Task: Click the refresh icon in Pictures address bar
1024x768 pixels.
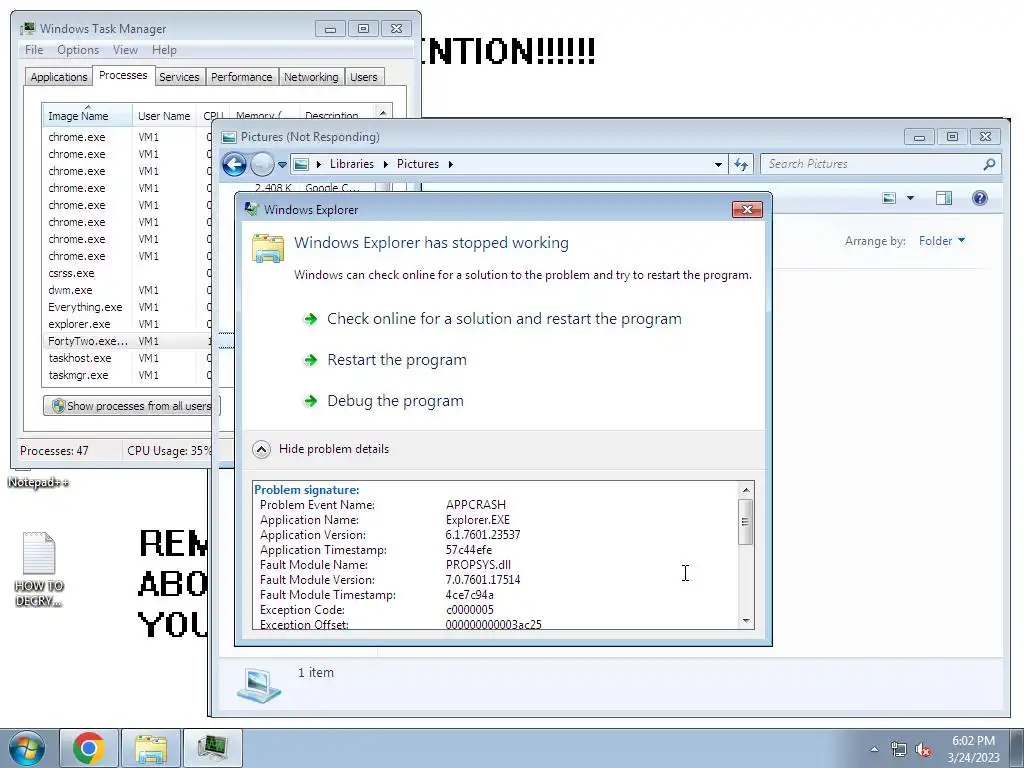Action: [x=741, y=164]
